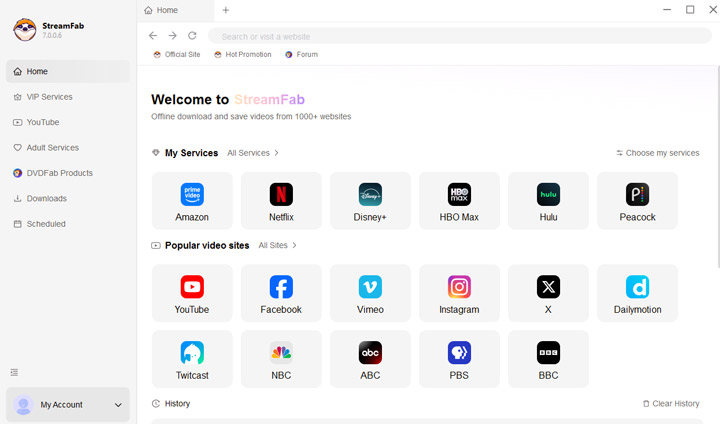Open the ABC site tile
This screenshot has width=720, height=424.
pyautogui.click(x=370, y=359)
